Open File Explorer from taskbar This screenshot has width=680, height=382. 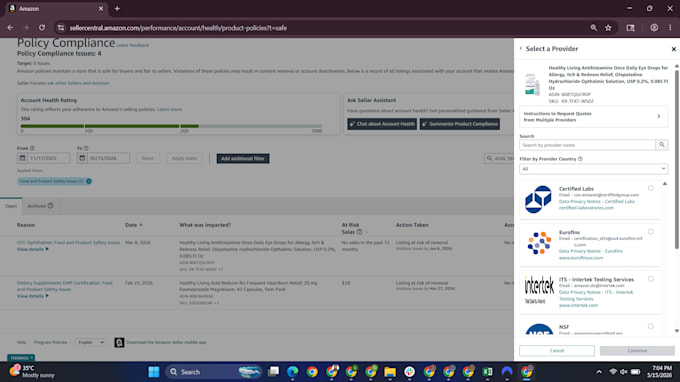[x=390, y=372]
